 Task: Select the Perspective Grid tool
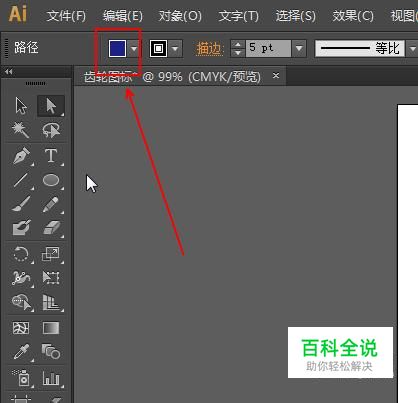pyautogui.click(x=51, y=302)
